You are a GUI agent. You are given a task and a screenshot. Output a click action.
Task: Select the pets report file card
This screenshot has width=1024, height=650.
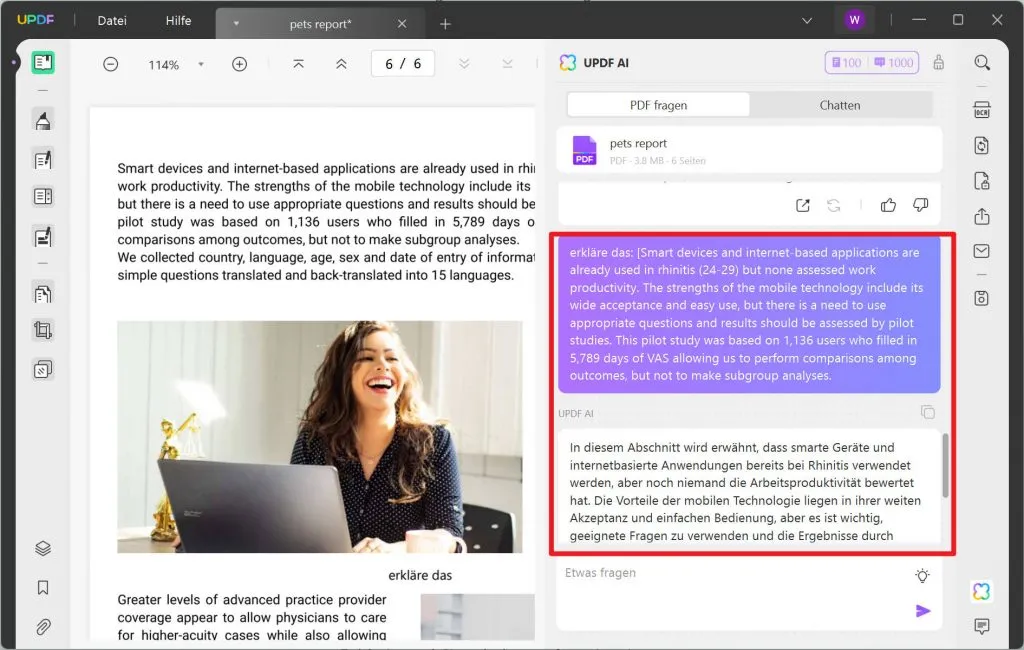749,151
